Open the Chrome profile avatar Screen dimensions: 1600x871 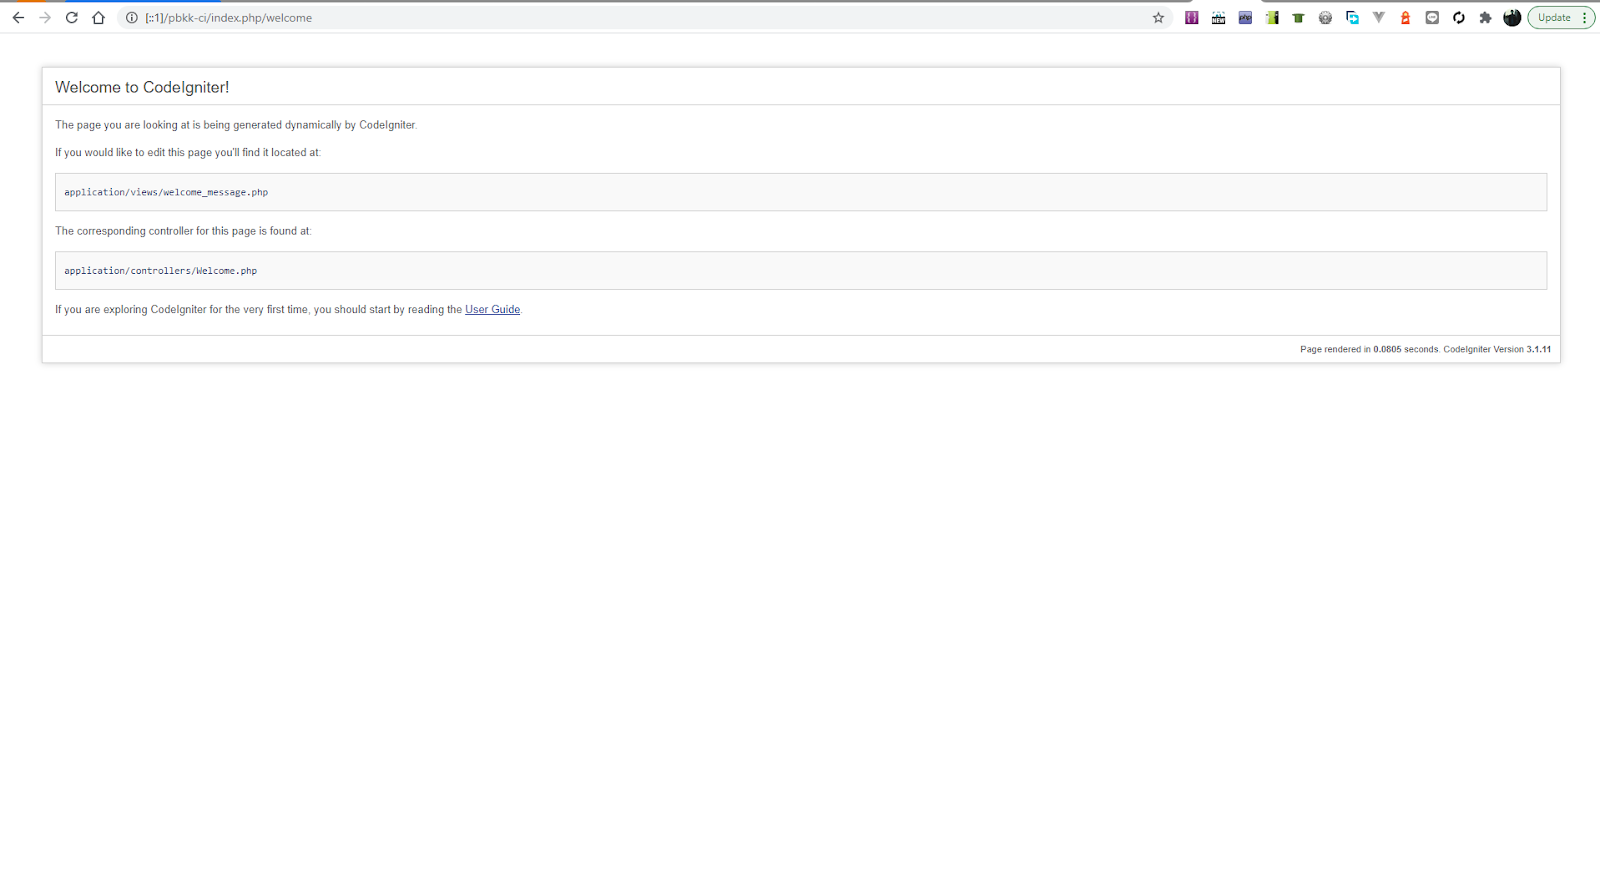(x=1512, y=18)
